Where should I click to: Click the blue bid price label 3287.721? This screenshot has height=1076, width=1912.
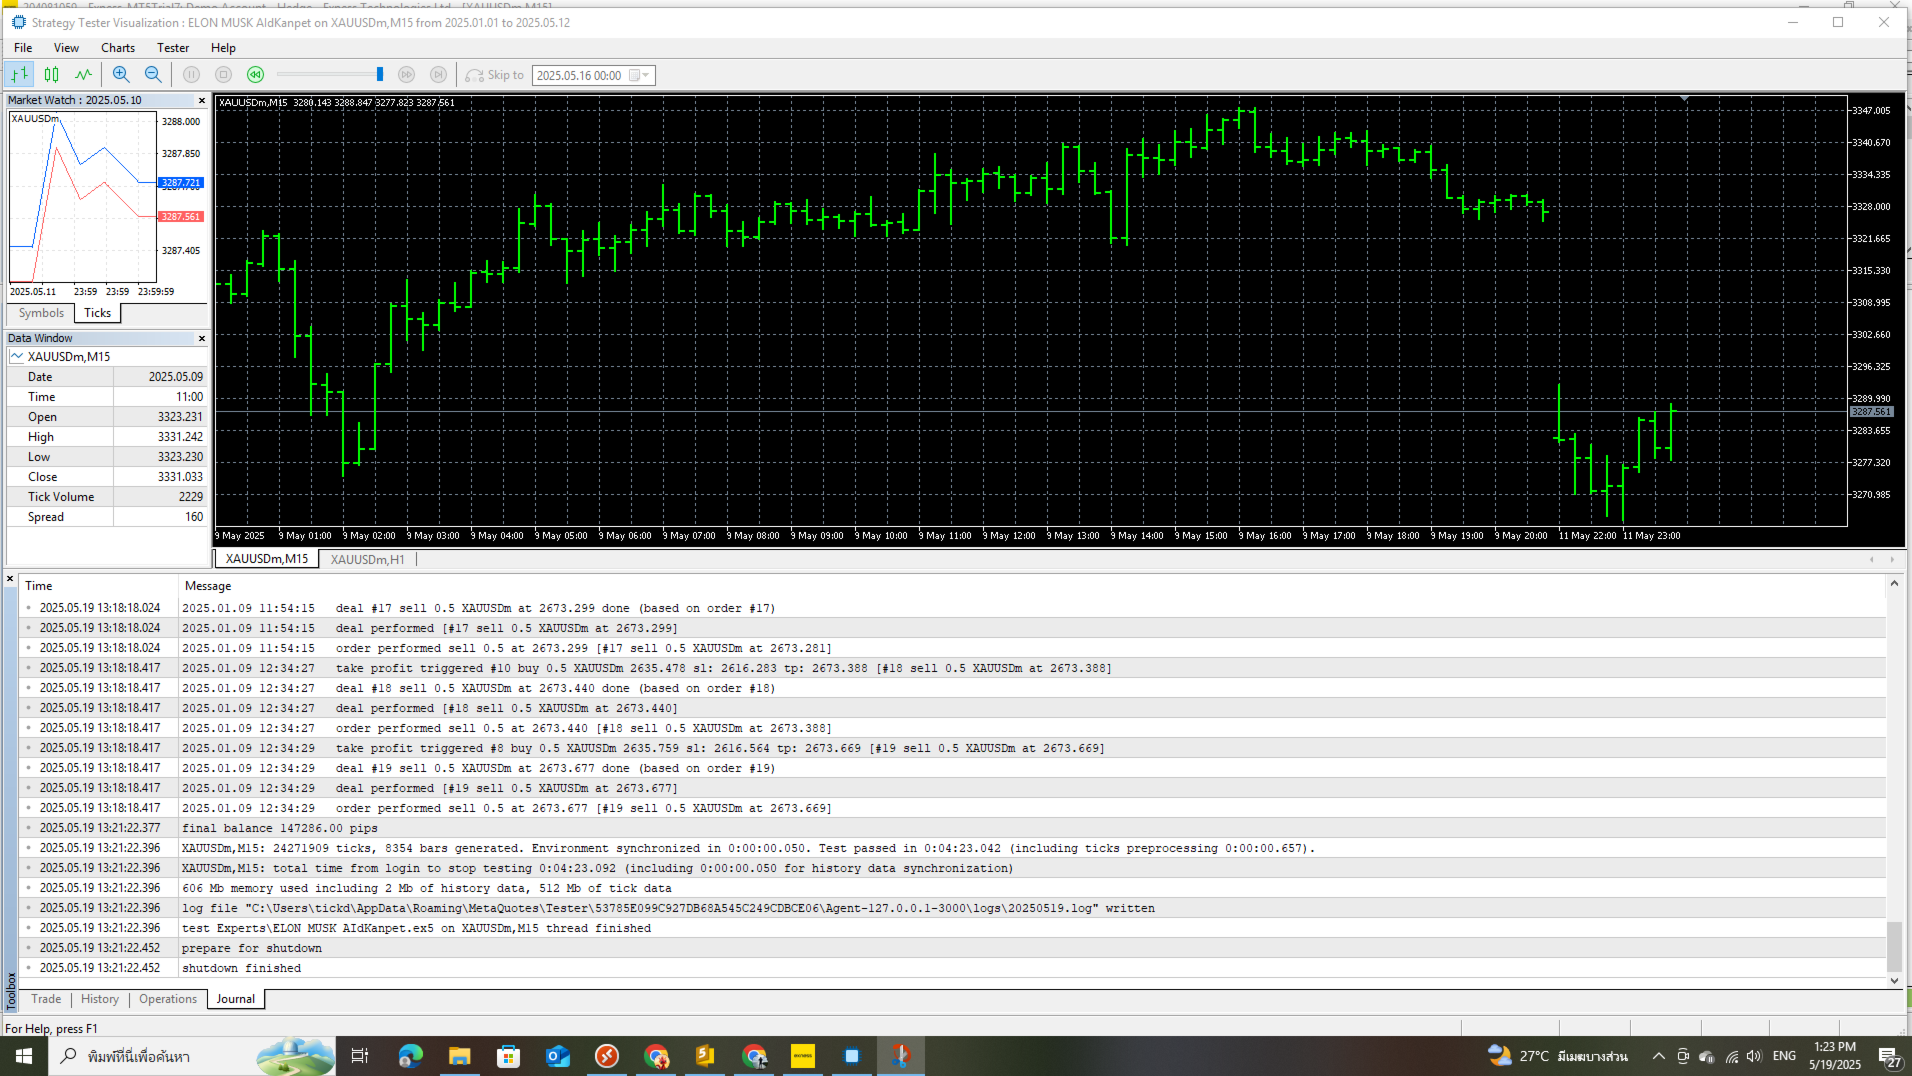point(181,183)
